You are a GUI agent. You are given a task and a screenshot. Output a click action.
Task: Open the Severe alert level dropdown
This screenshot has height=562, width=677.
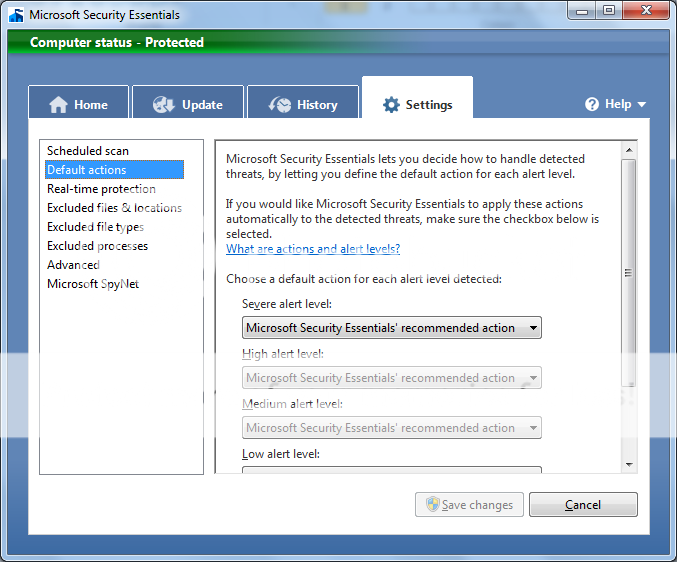click(392, 328)
